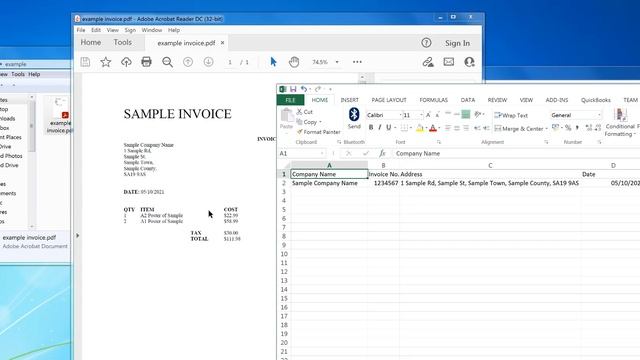Save the workbook from Excel quick access toolbar
Image resolution: width=640 pixels, height=360 pixels.
pos(293,89)
